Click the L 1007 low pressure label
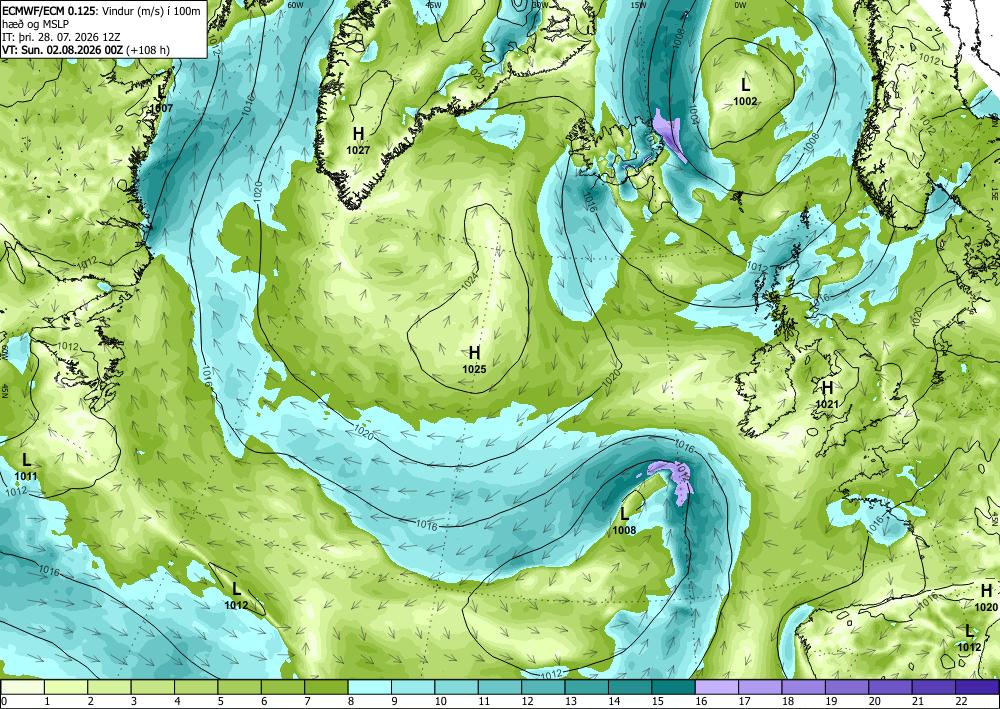1000x709 pixels. 161,99
